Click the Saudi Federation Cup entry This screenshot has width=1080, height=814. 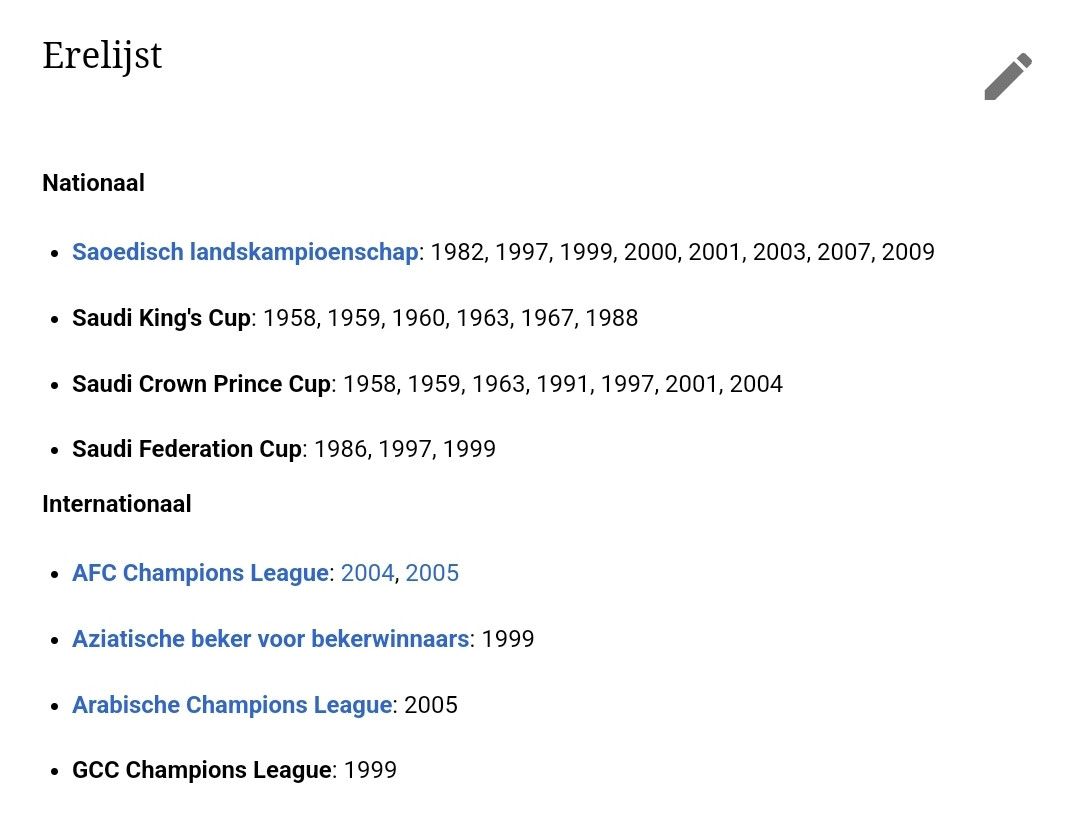point(187,449)
